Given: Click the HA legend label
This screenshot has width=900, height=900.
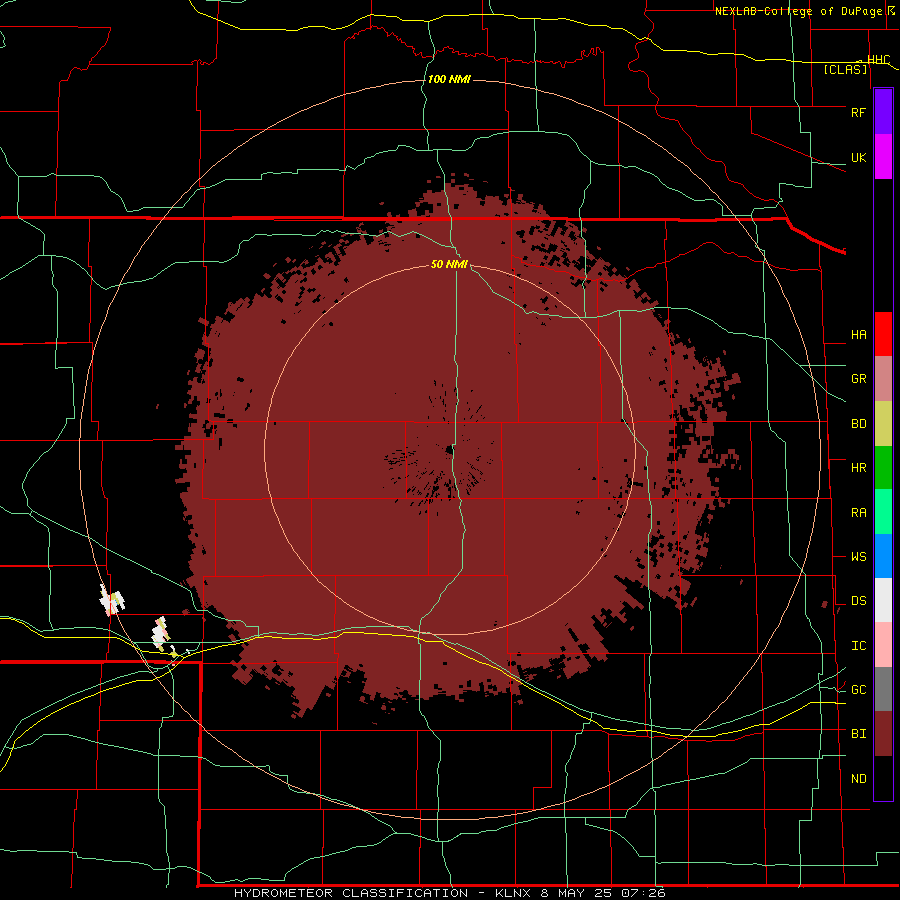Looking at the screenshot, I should (x=858, y=334).
